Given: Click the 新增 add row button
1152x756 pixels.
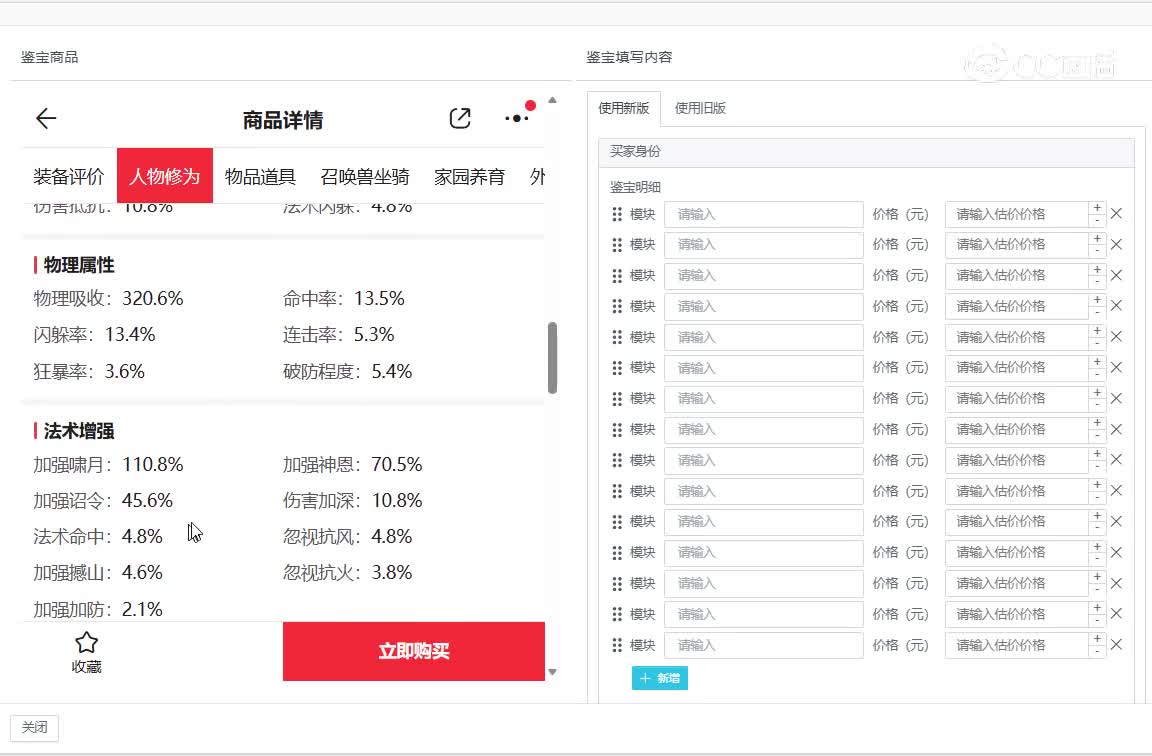Looking at the screenshot, I should pyautogui.click(x=660, y=678).
